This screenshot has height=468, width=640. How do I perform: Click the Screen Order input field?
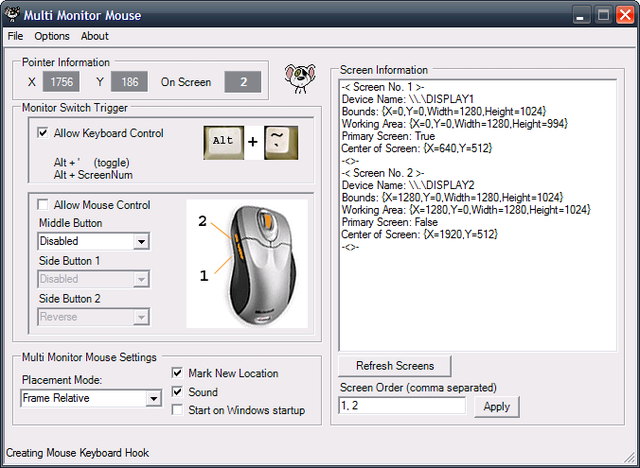pyautogui.click(x=402, y=406)
